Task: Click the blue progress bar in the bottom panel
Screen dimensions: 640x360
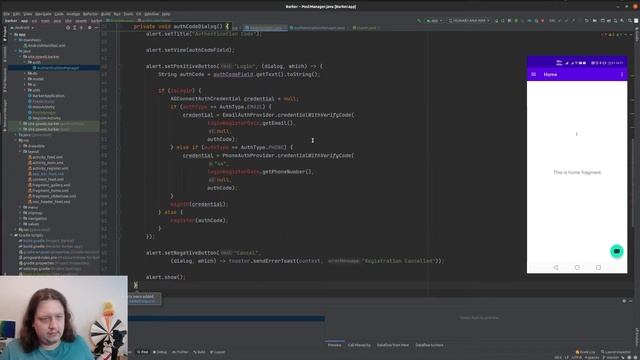Action: [227, 318]
